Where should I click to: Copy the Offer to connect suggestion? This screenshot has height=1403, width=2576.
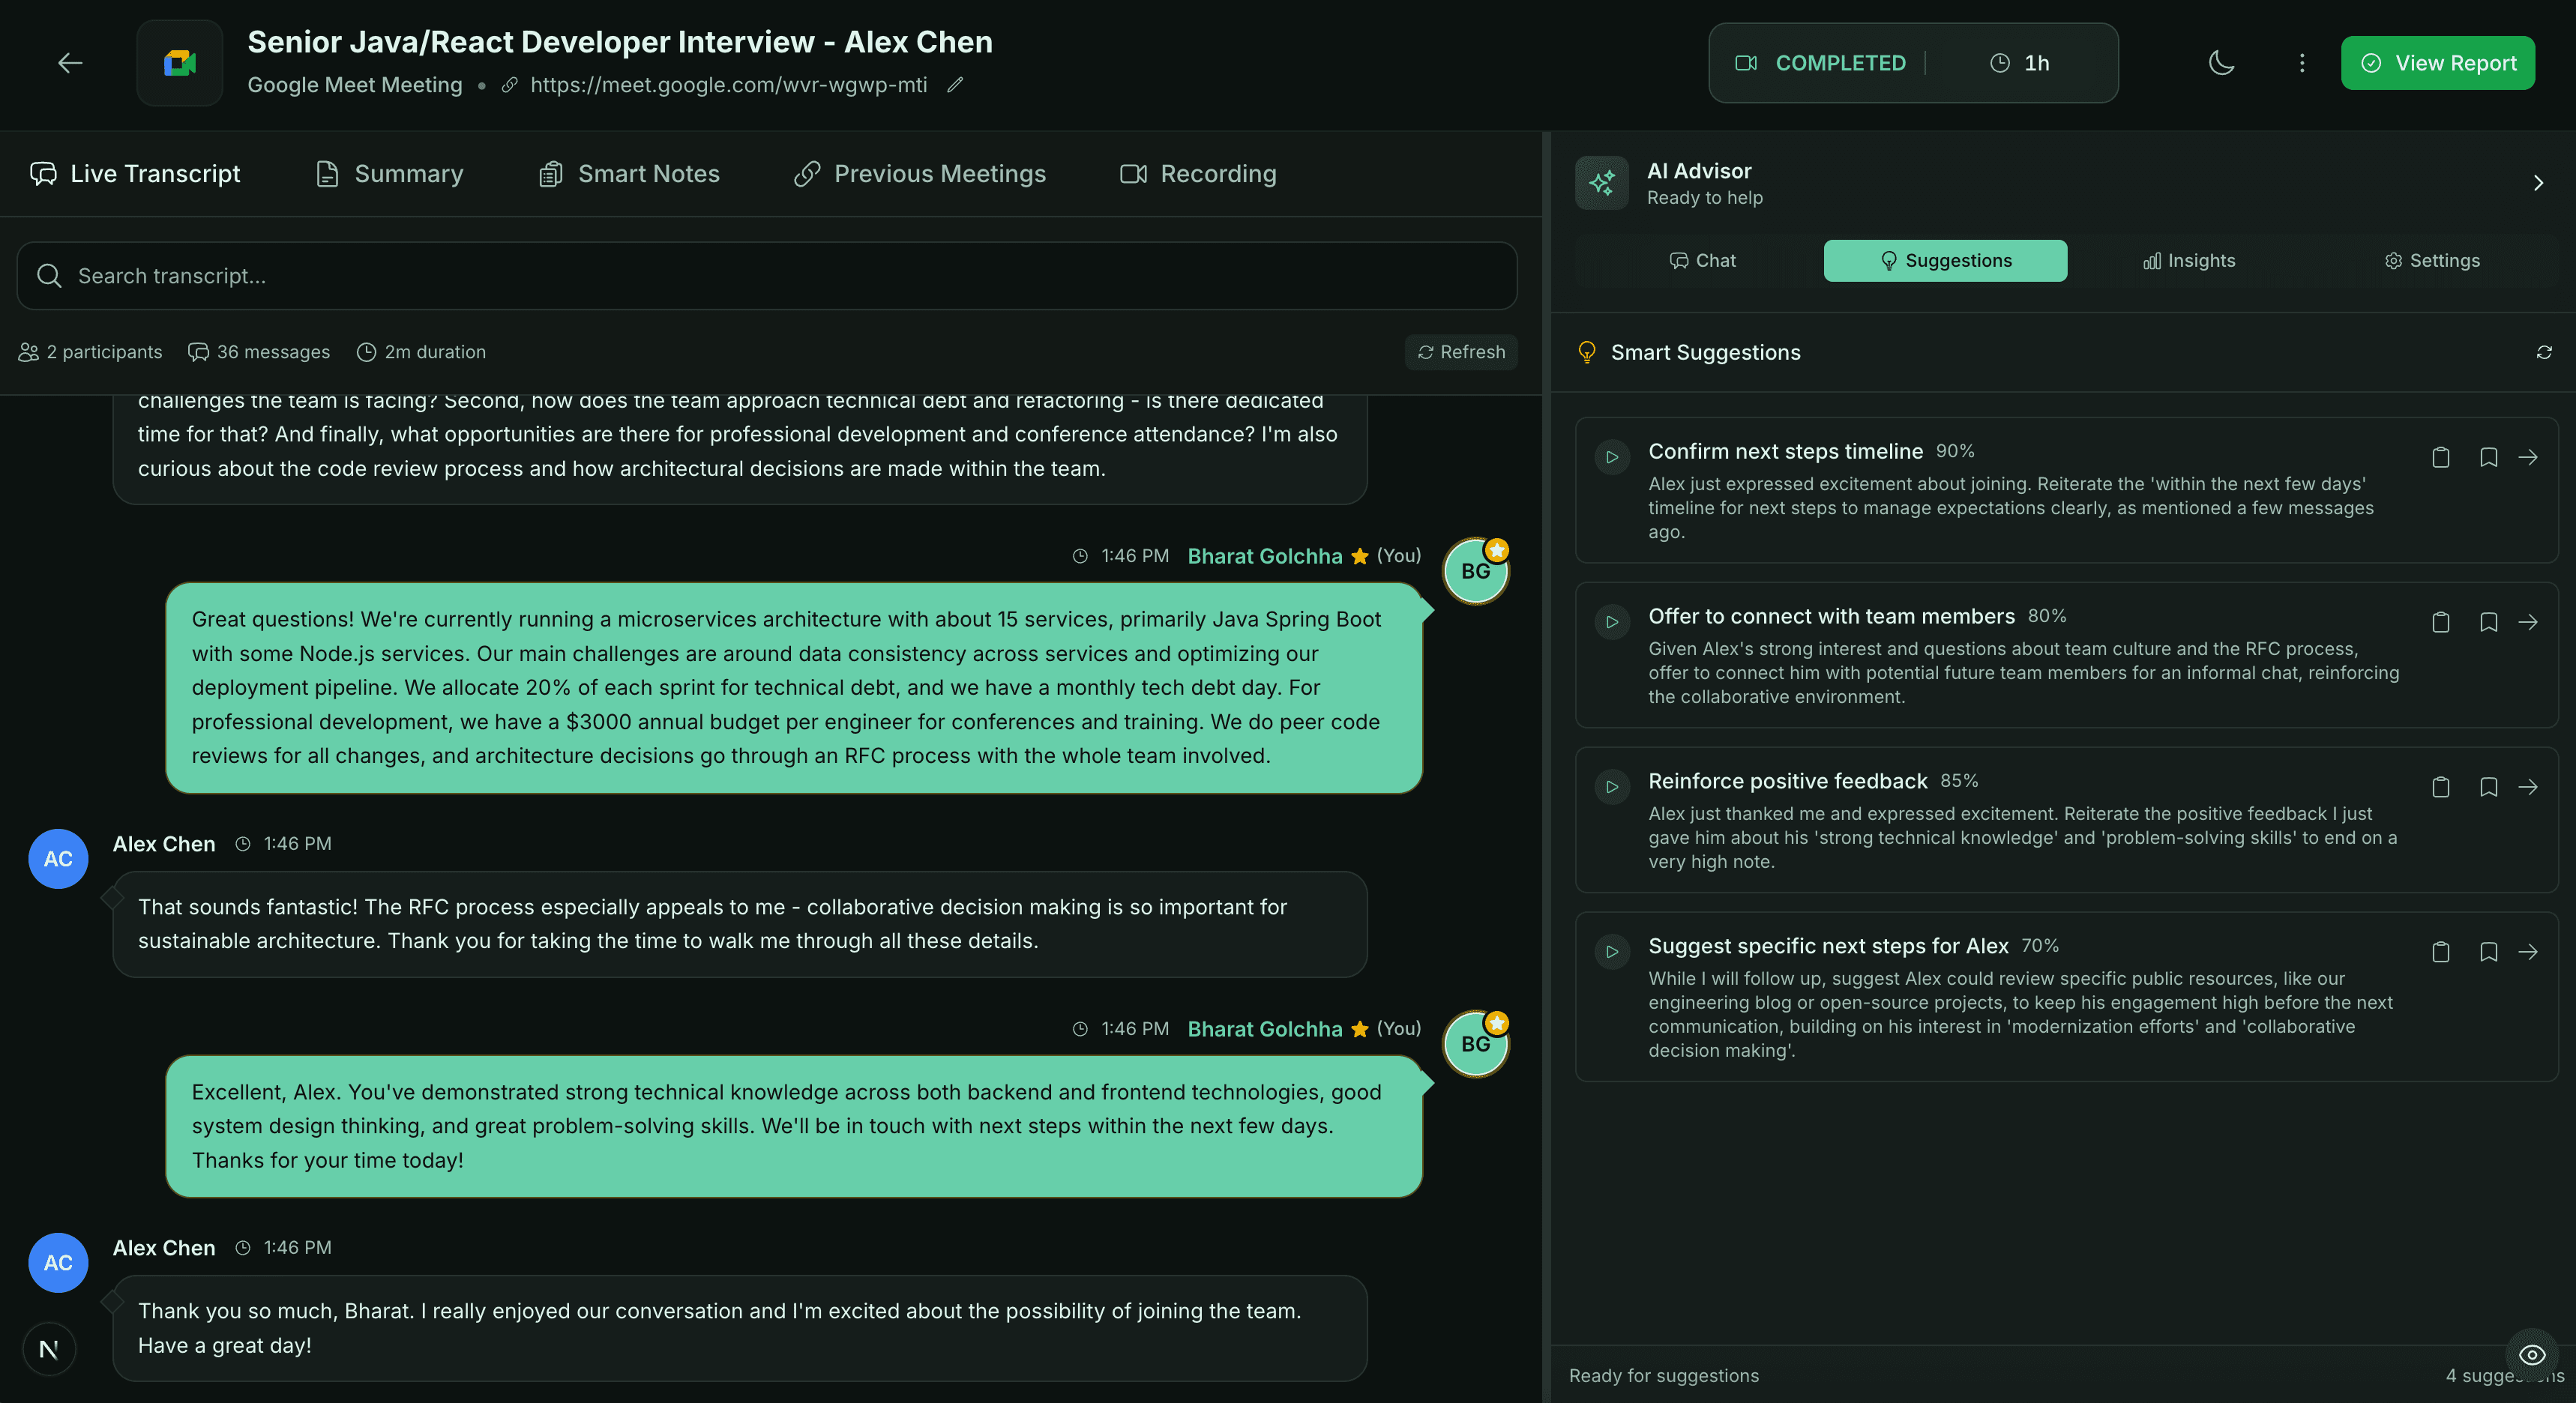[2440, 622]
